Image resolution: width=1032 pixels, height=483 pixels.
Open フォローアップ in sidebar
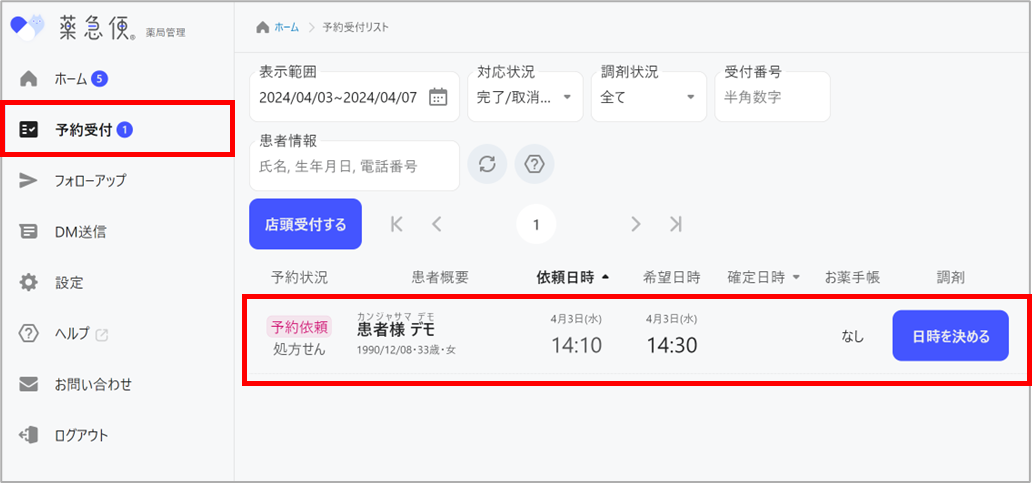(x=90, y=180)
